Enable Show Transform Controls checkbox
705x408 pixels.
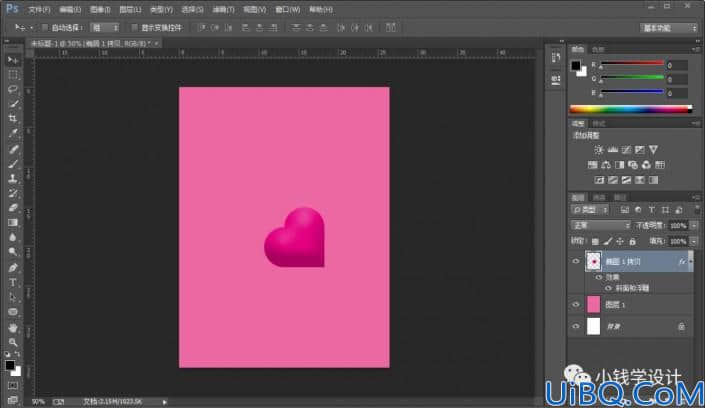click(134, 28)
